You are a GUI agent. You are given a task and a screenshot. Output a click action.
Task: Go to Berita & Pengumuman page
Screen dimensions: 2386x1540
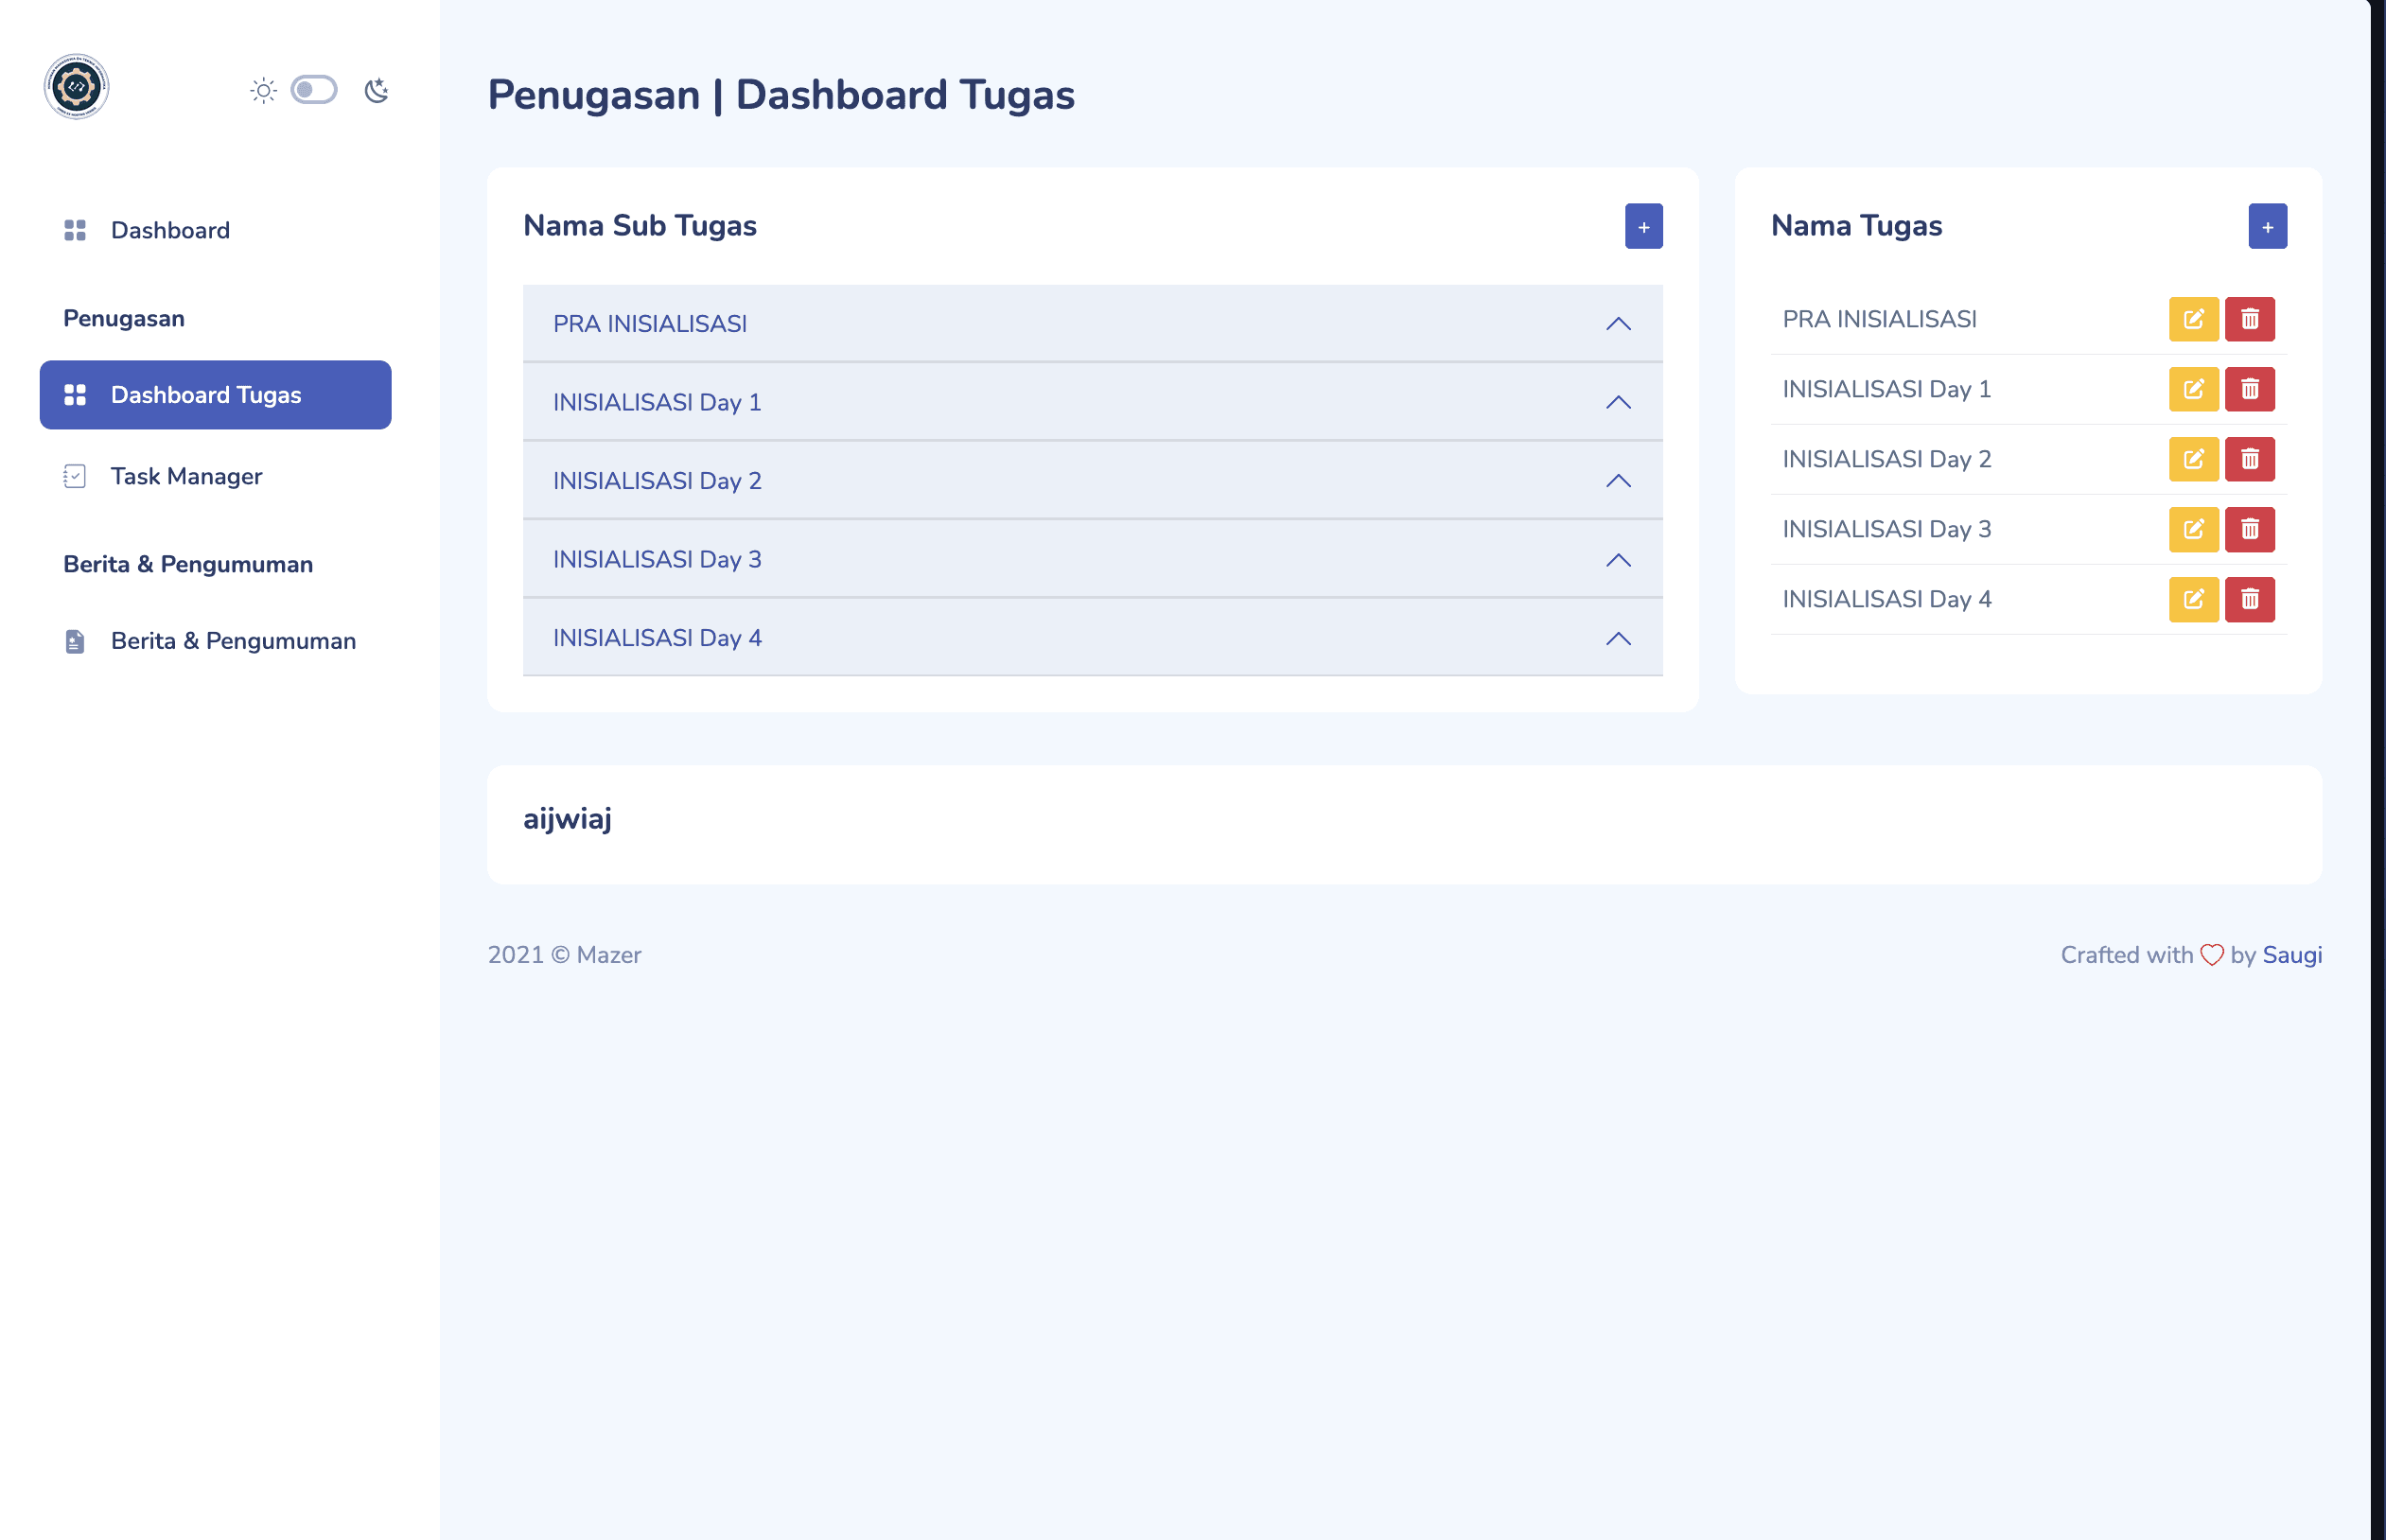pyautogui.click(x=232, y=641)
